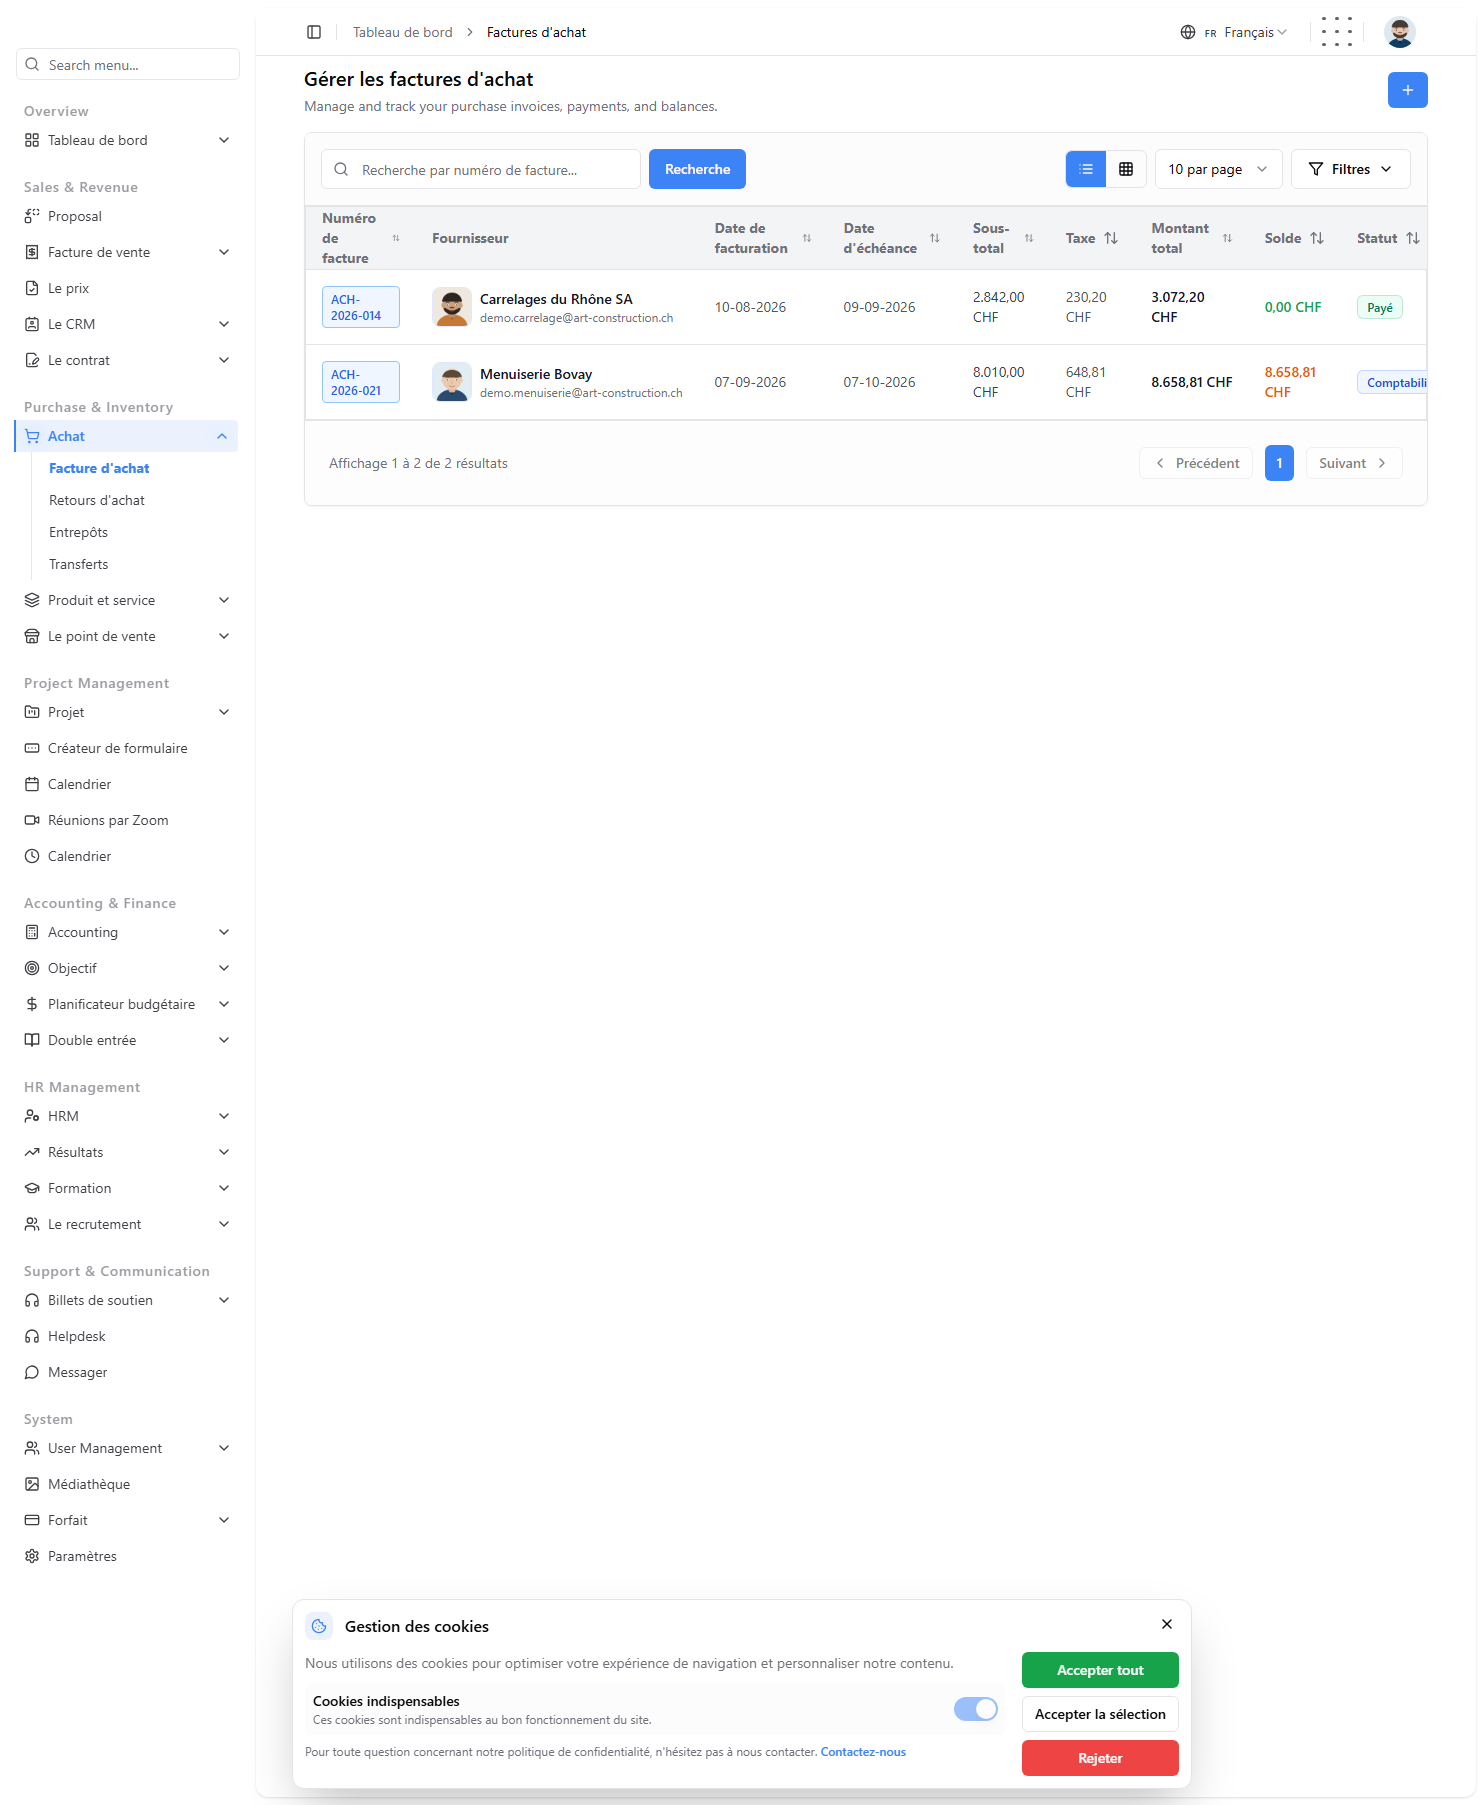Open Entrepôts submenu item
The image size is (1484, 1805).
pos(78,532)
